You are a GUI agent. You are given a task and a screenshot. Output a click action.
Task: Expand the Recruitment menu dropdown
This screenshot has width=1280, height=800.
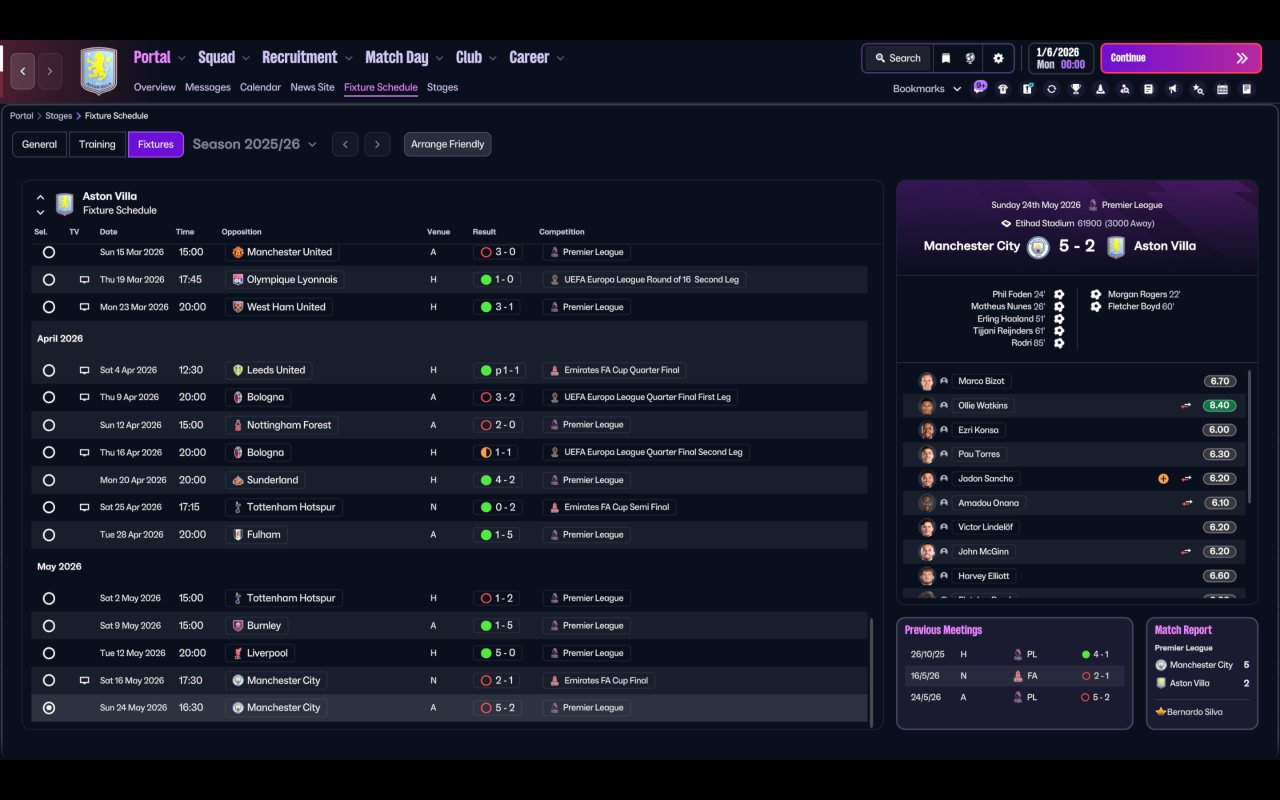pos(349,58)
